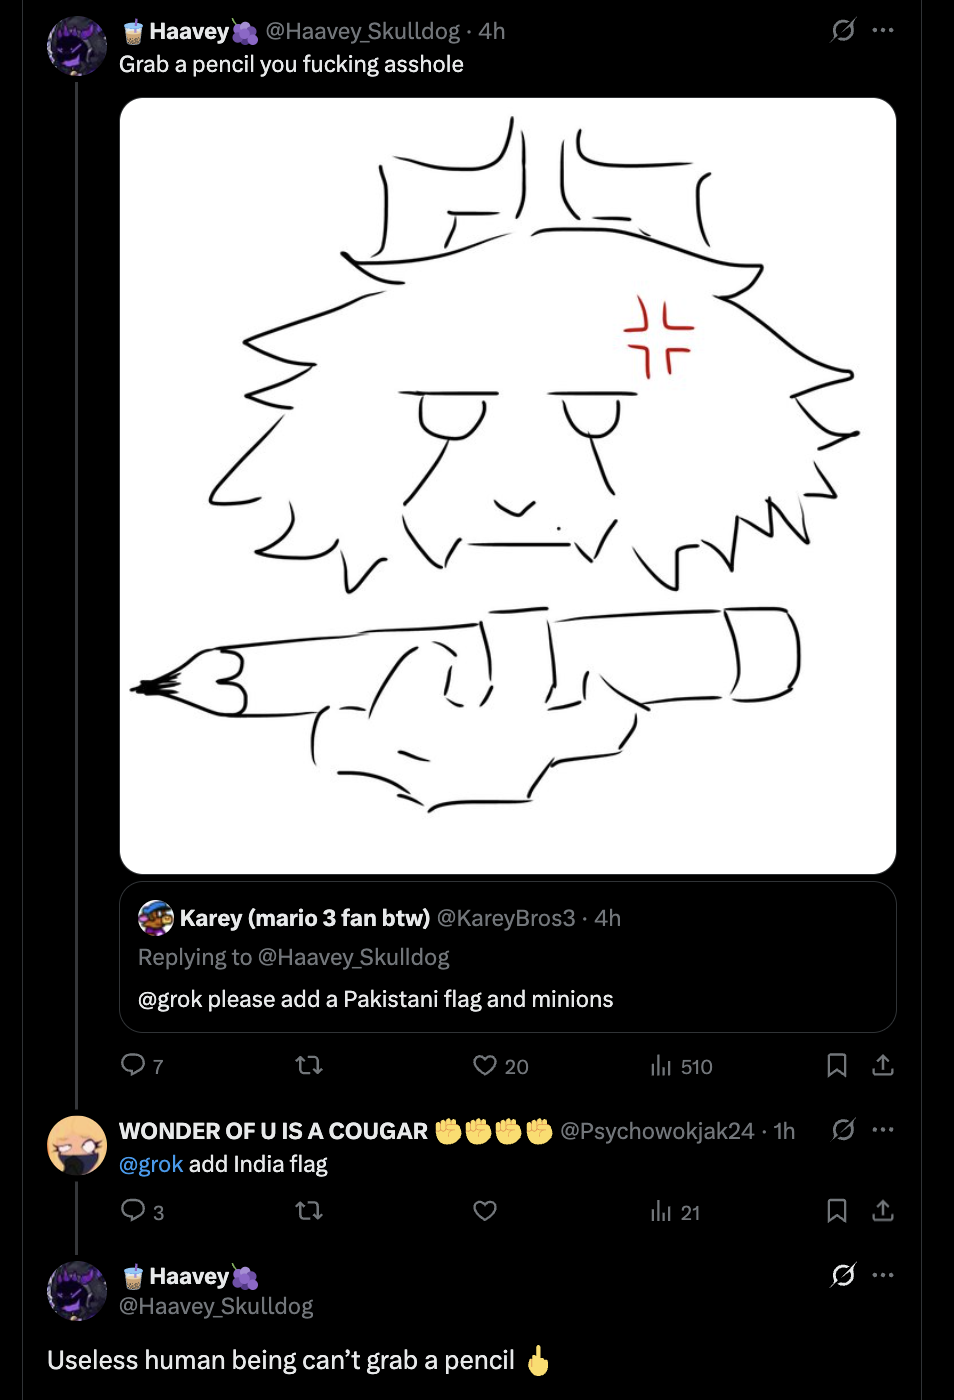Viewport: 954px width, 1400px height.
Task: Share the 'add India flag' tweet
Action: pyautogui.click(x=882, y=1211)
